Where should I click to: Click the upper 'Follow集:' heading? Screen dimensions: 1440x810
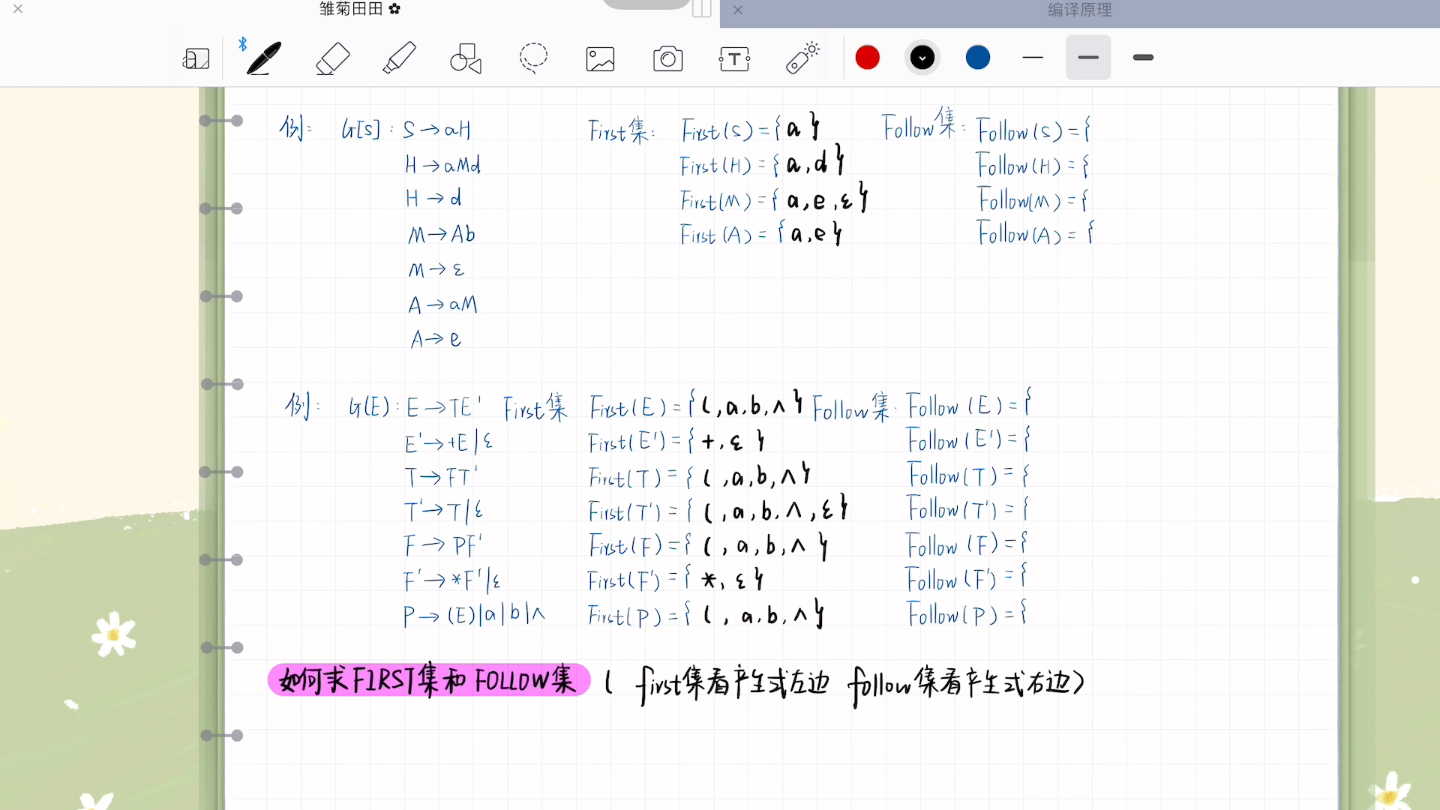pyautogui.click(x=924, y=127)
